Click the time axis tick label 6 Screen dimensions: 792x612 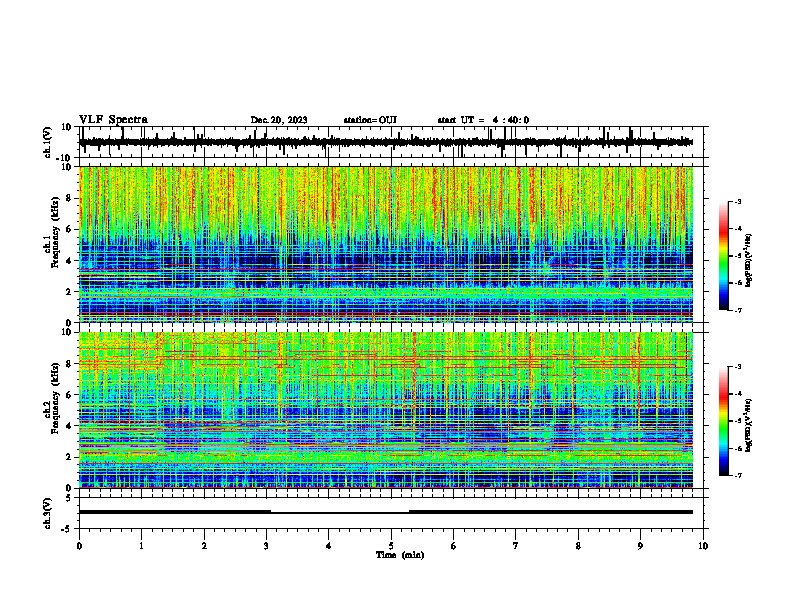coord(454,546)
